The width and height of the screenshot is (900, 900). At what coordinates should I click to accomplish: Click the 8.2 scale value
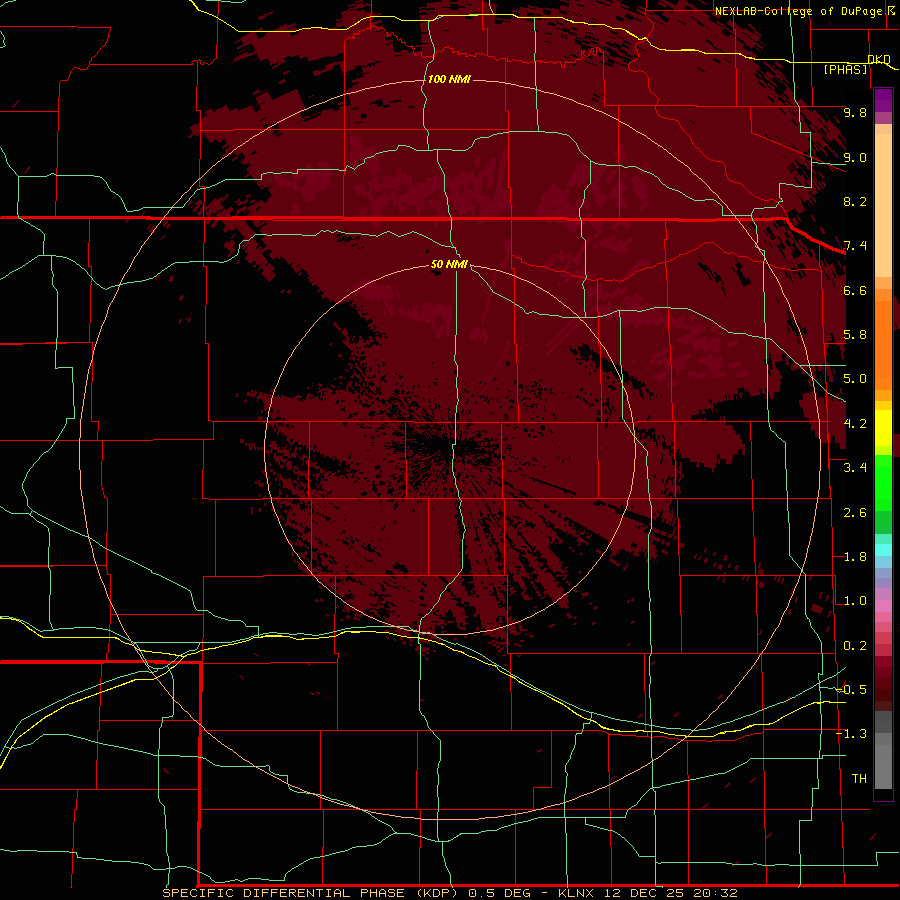tap(855, 201)
